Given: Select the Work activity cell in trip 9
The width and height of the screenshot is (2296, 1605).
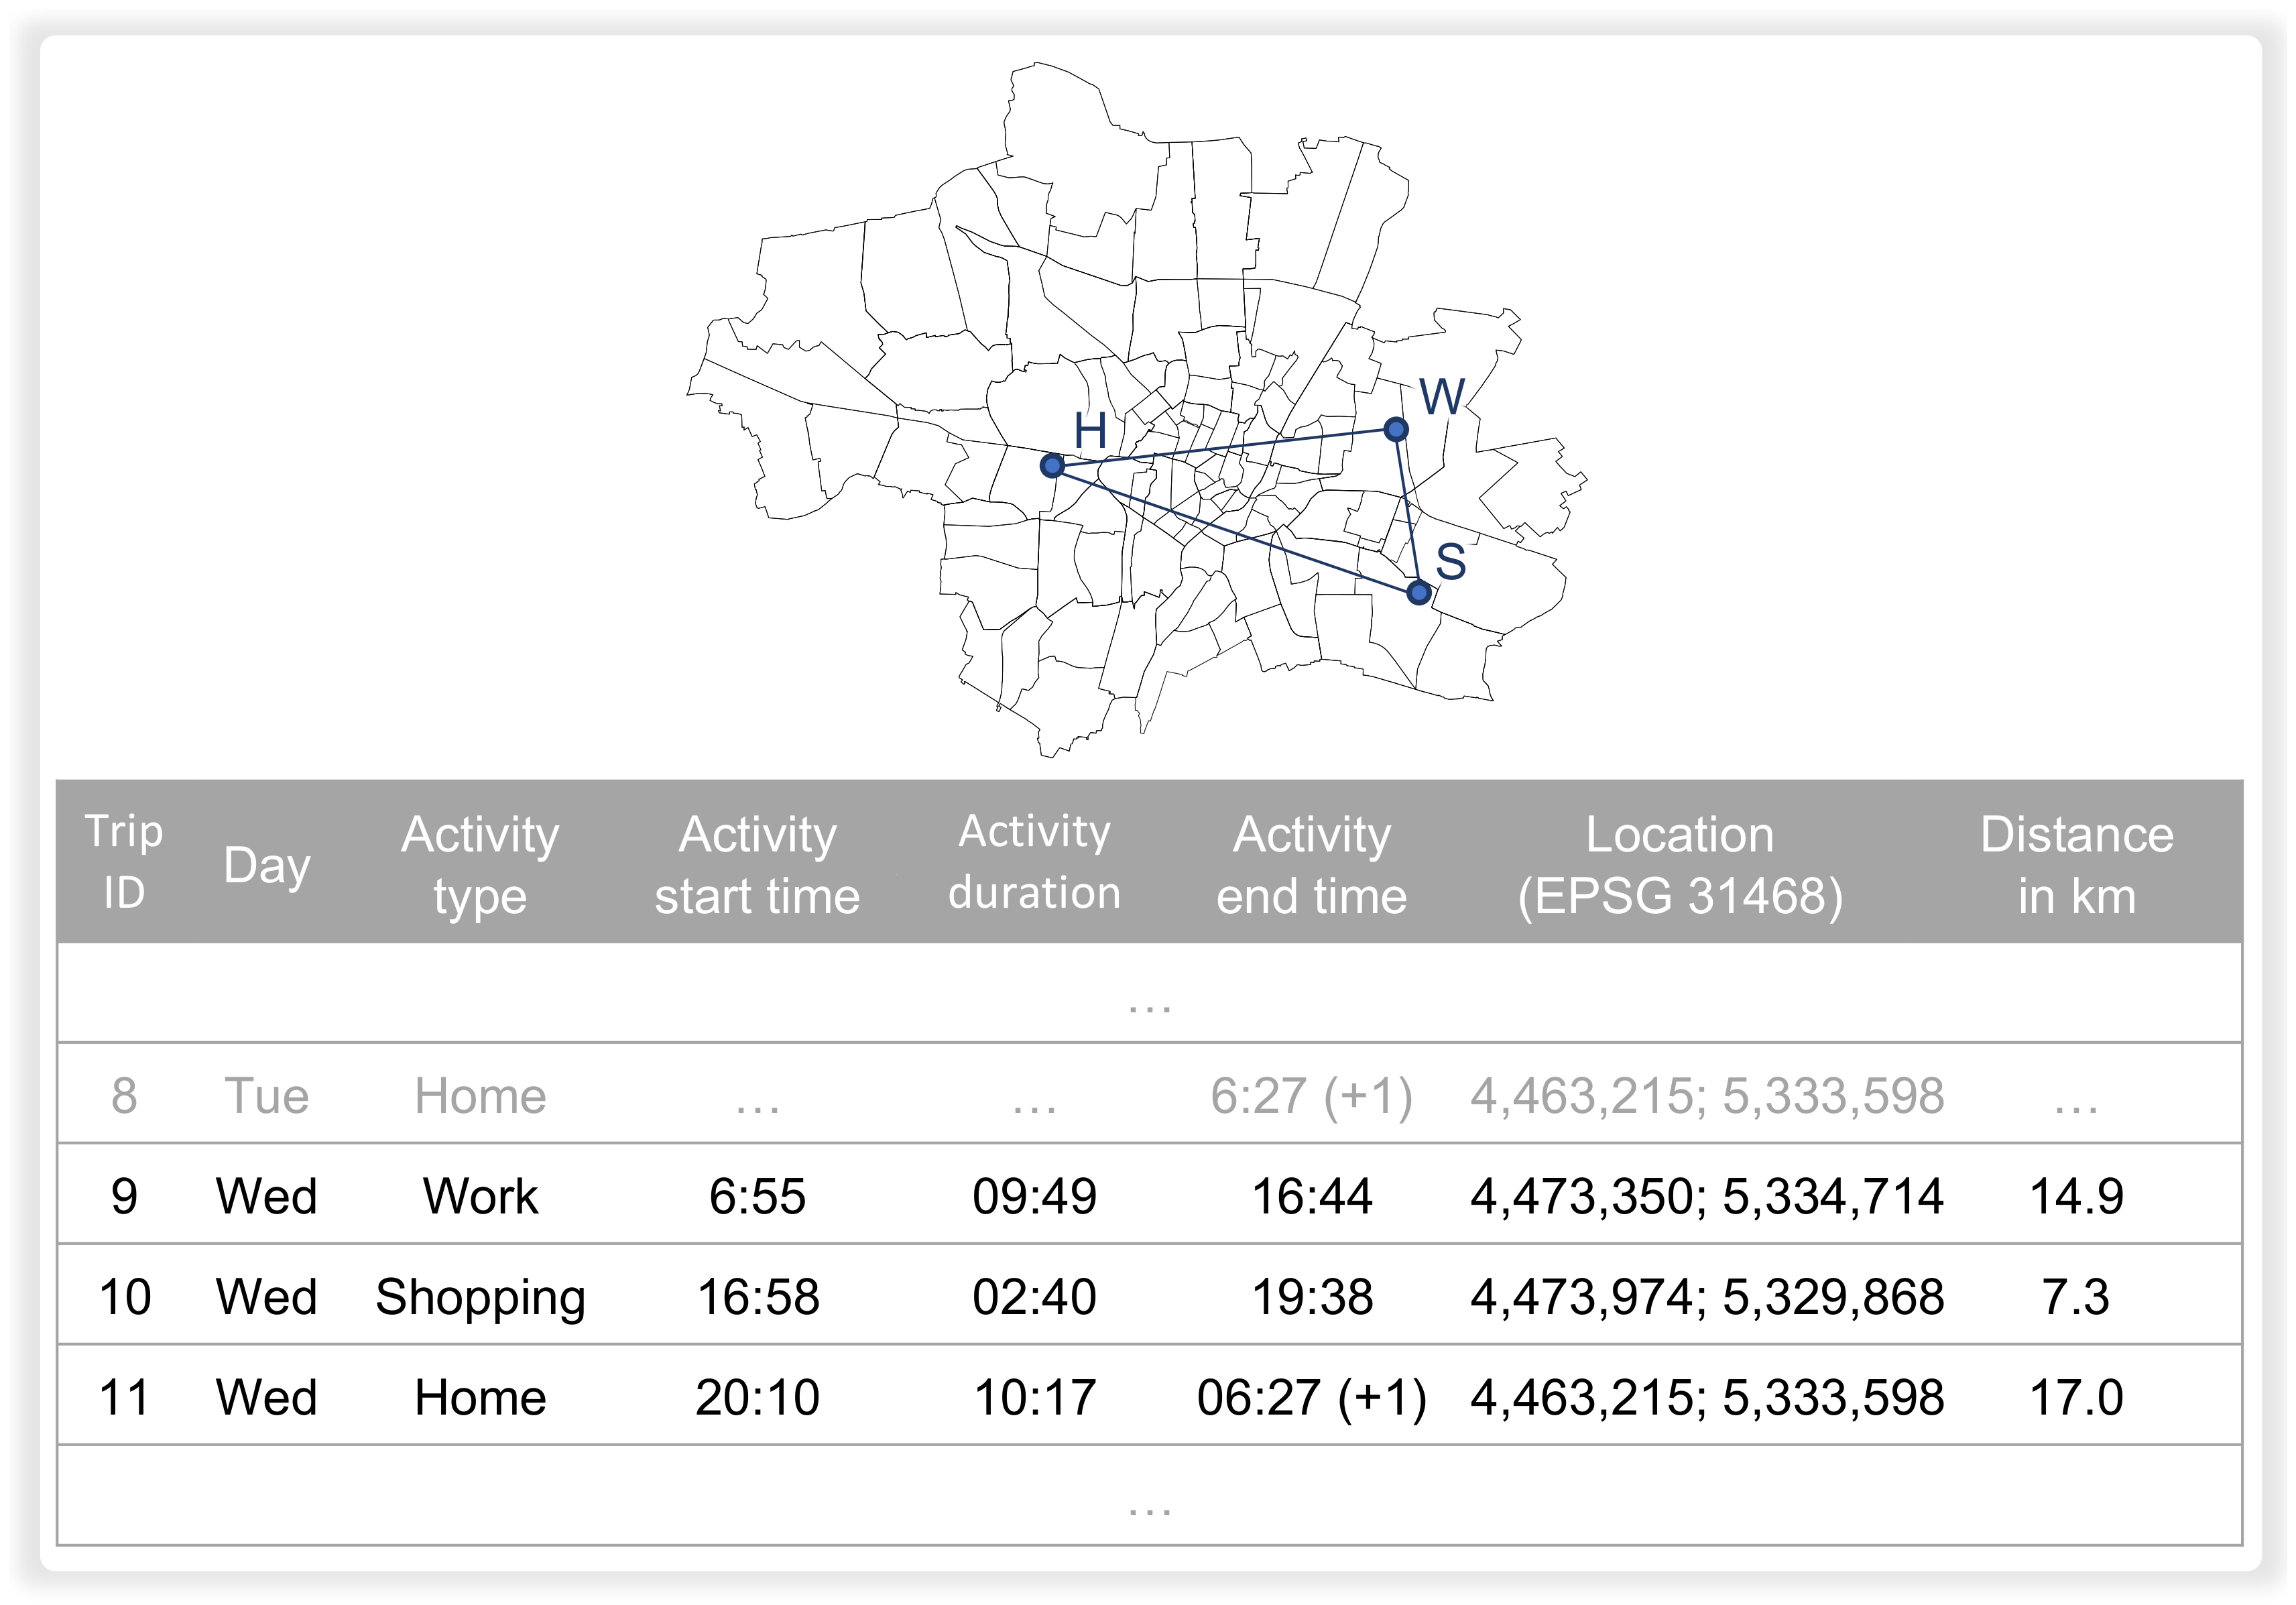Looking at the screenshot, I should tap(480, 1196).
